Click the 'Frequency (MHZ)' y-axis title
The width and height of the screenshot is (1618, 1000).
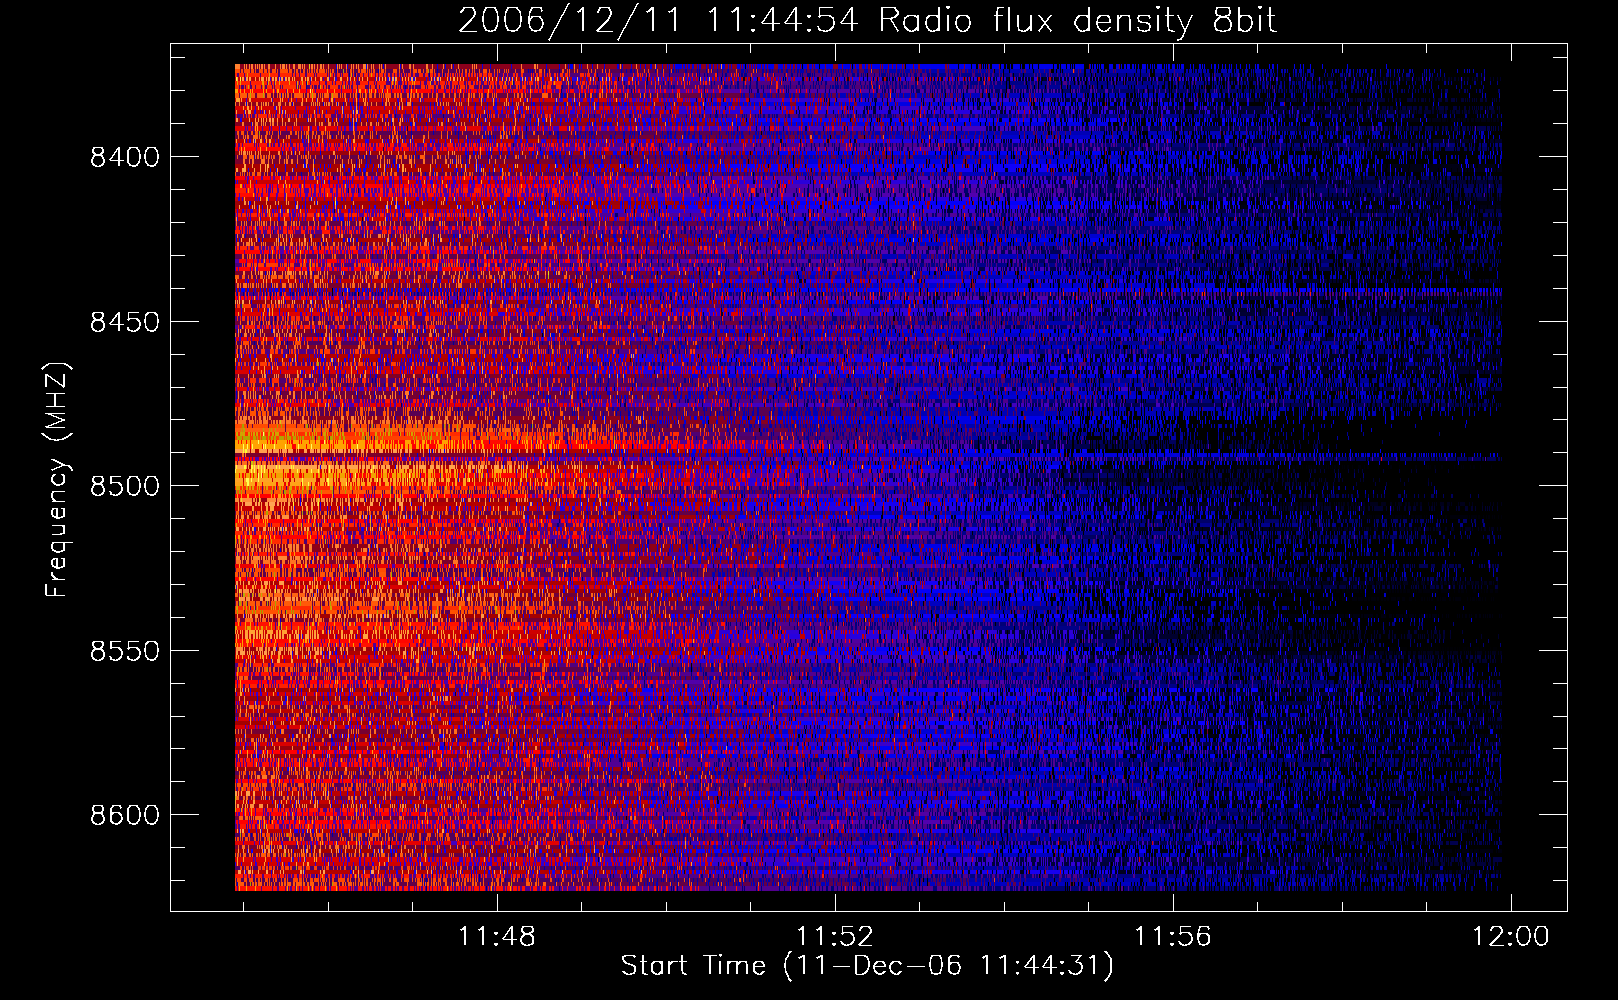[58, 480]
